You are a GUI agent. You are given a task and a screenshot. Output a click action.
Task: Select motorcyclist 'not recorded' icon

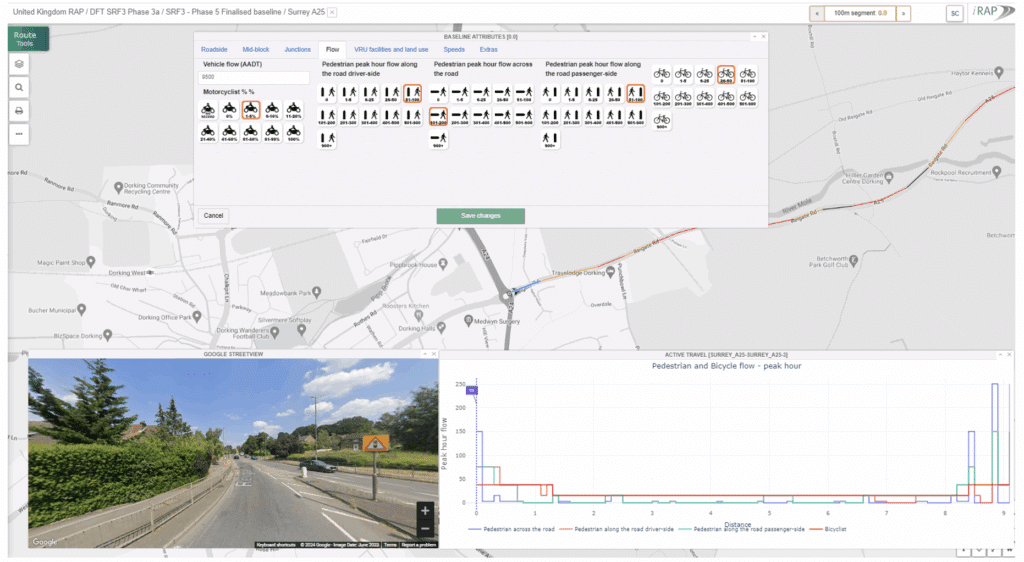208,110
